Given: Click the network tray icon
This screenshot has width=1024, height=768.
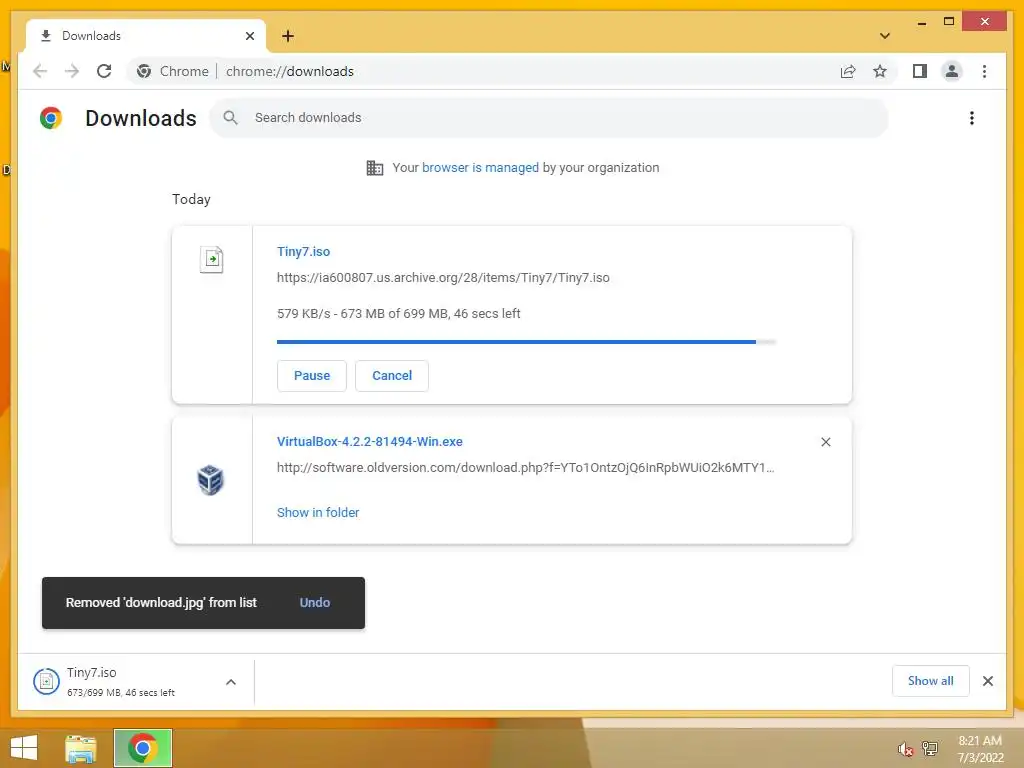Looking at the screenshot, I should (930, 748).
